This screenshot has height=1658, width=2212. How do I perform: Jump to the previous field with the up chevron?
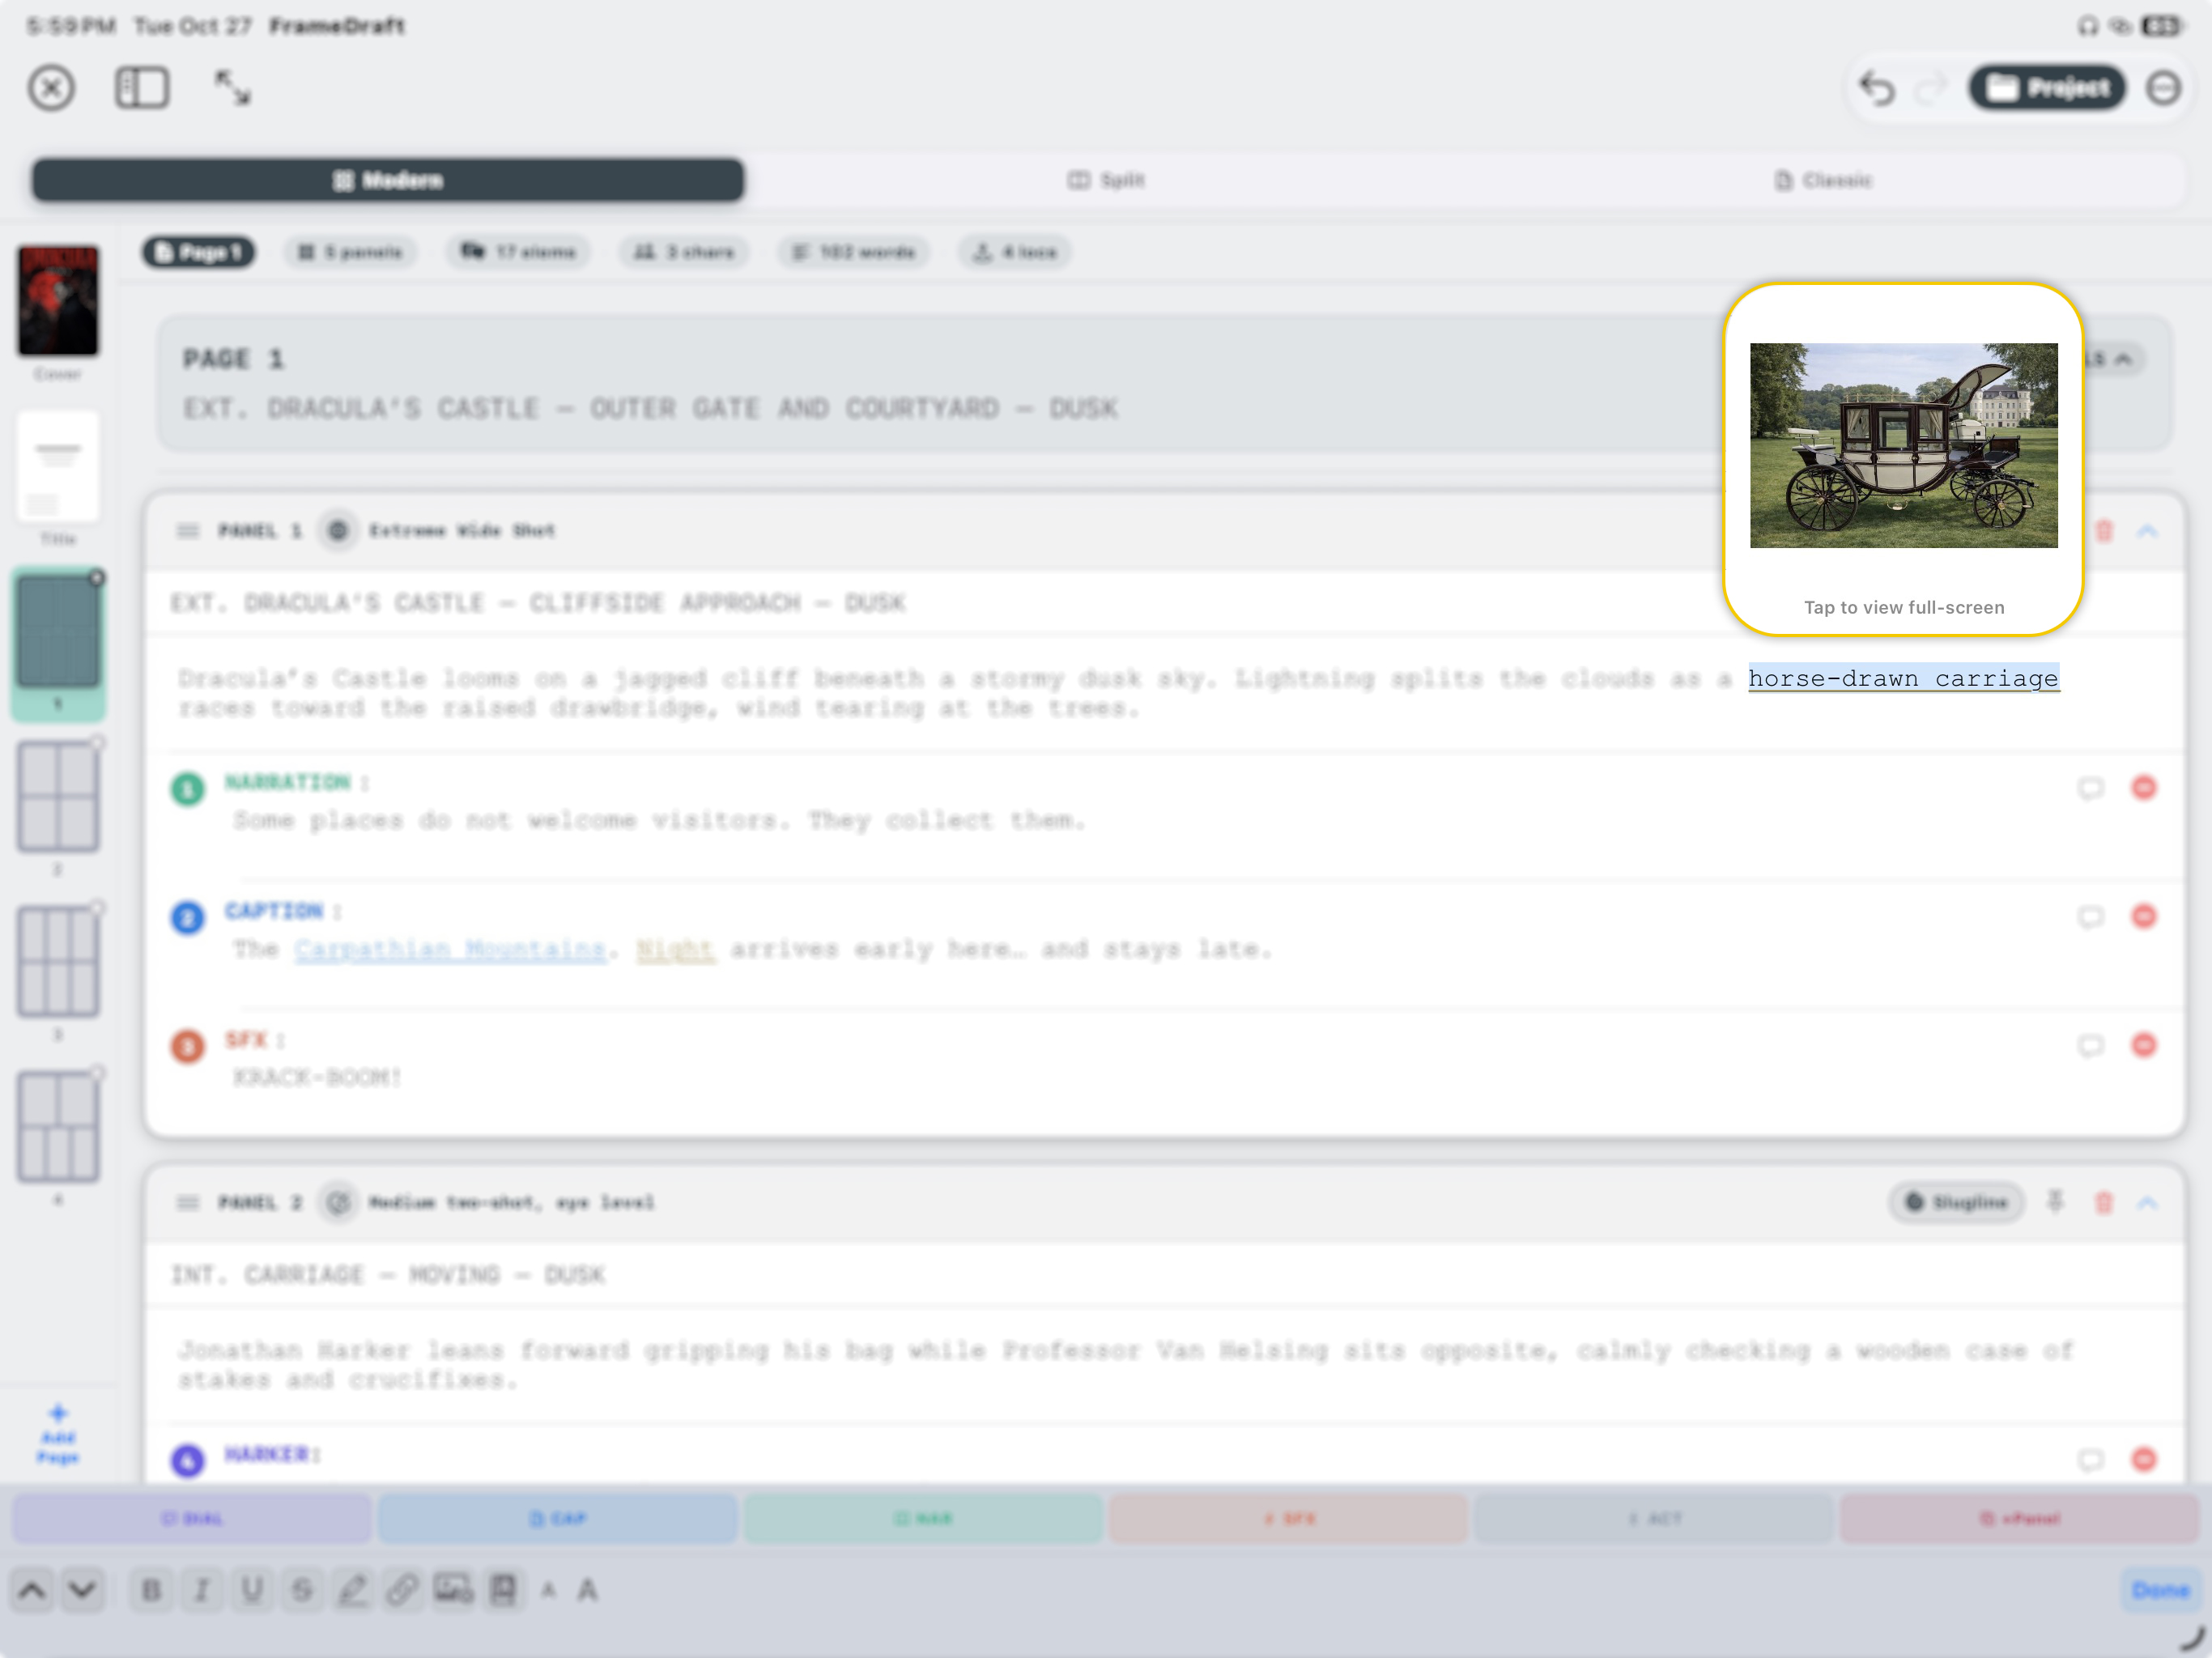coord(32,1589)
